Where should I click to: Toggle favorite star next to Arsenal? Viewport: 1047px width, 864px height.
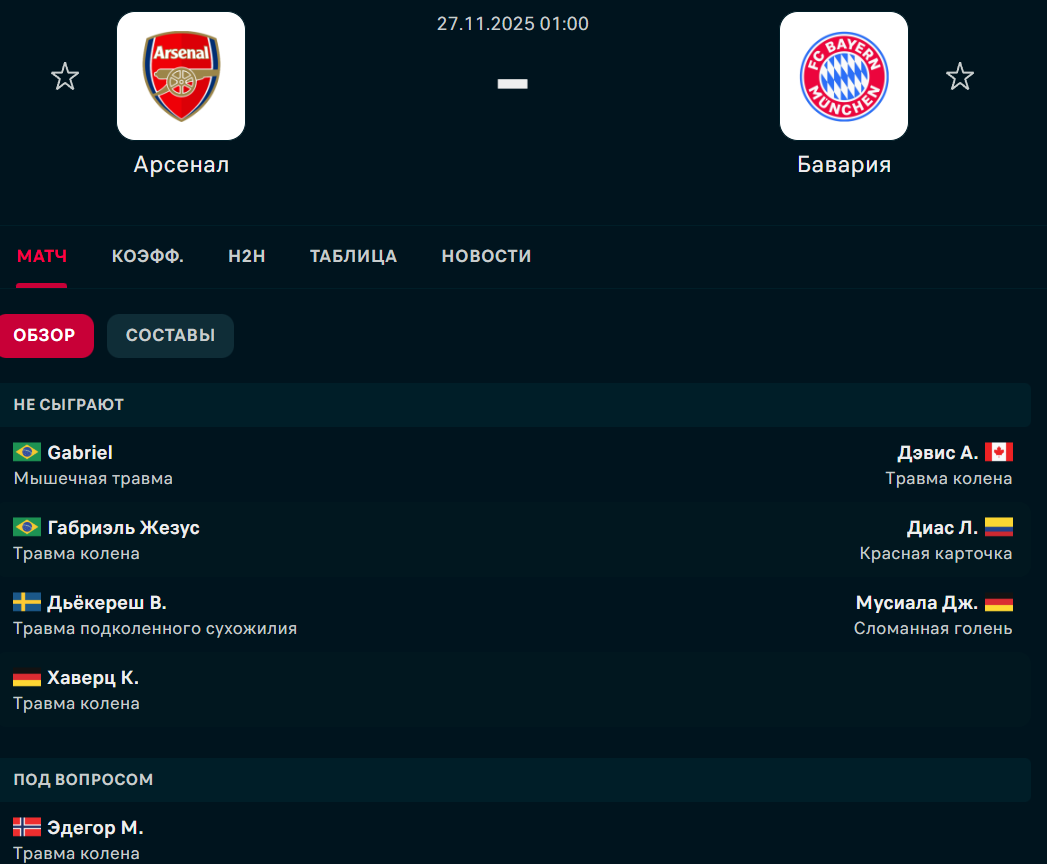click(65, 76)
